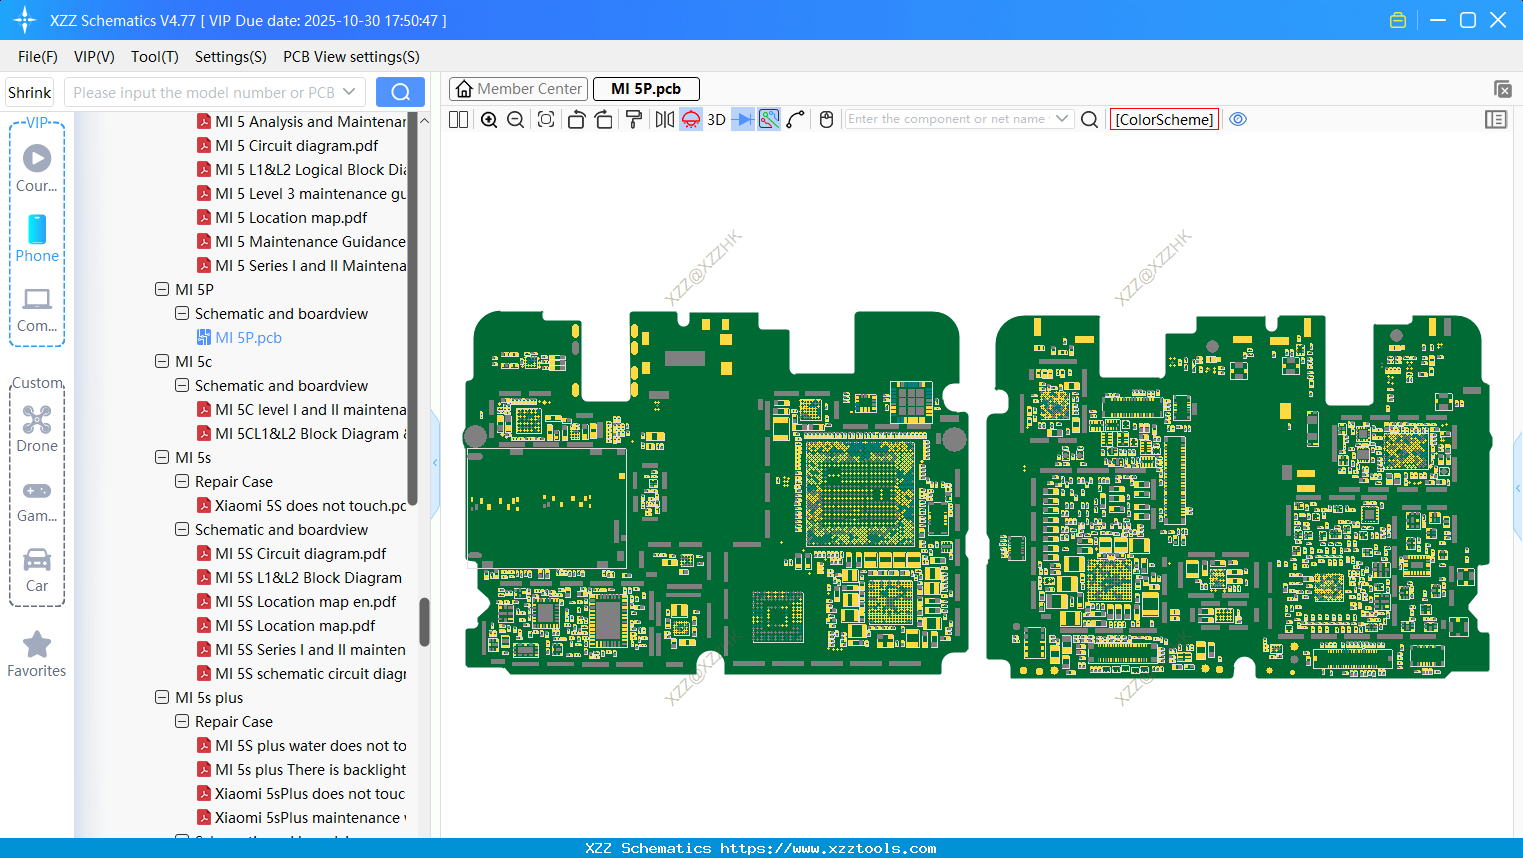Open the Computer category in the sidebar
The width and height of the screenshot is (1523, 858).
(x=37, y=309)
